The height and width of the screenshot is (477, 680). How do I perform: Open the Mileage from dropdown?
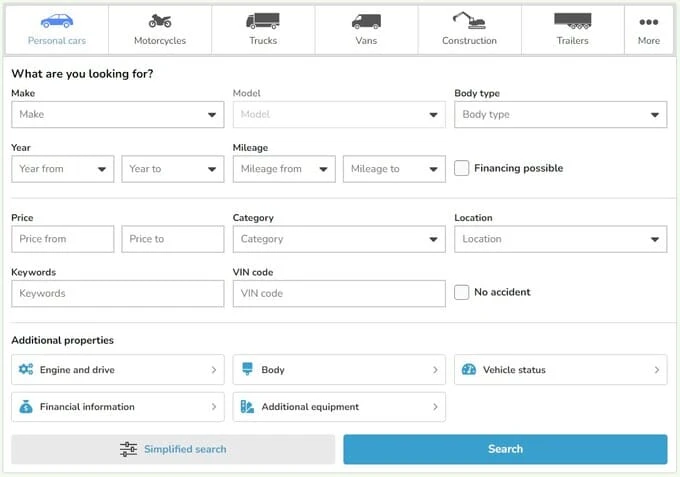coord(284,169)
